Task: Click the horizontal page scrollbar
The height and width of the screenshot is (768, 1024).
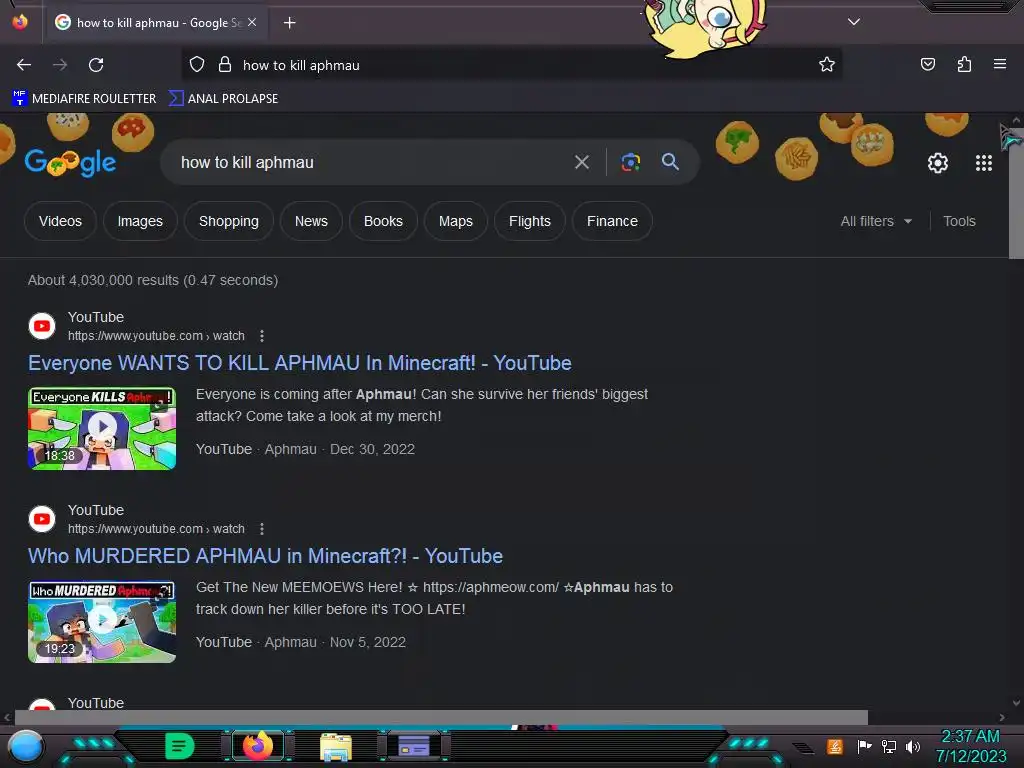Action: [x=441, y=717]
